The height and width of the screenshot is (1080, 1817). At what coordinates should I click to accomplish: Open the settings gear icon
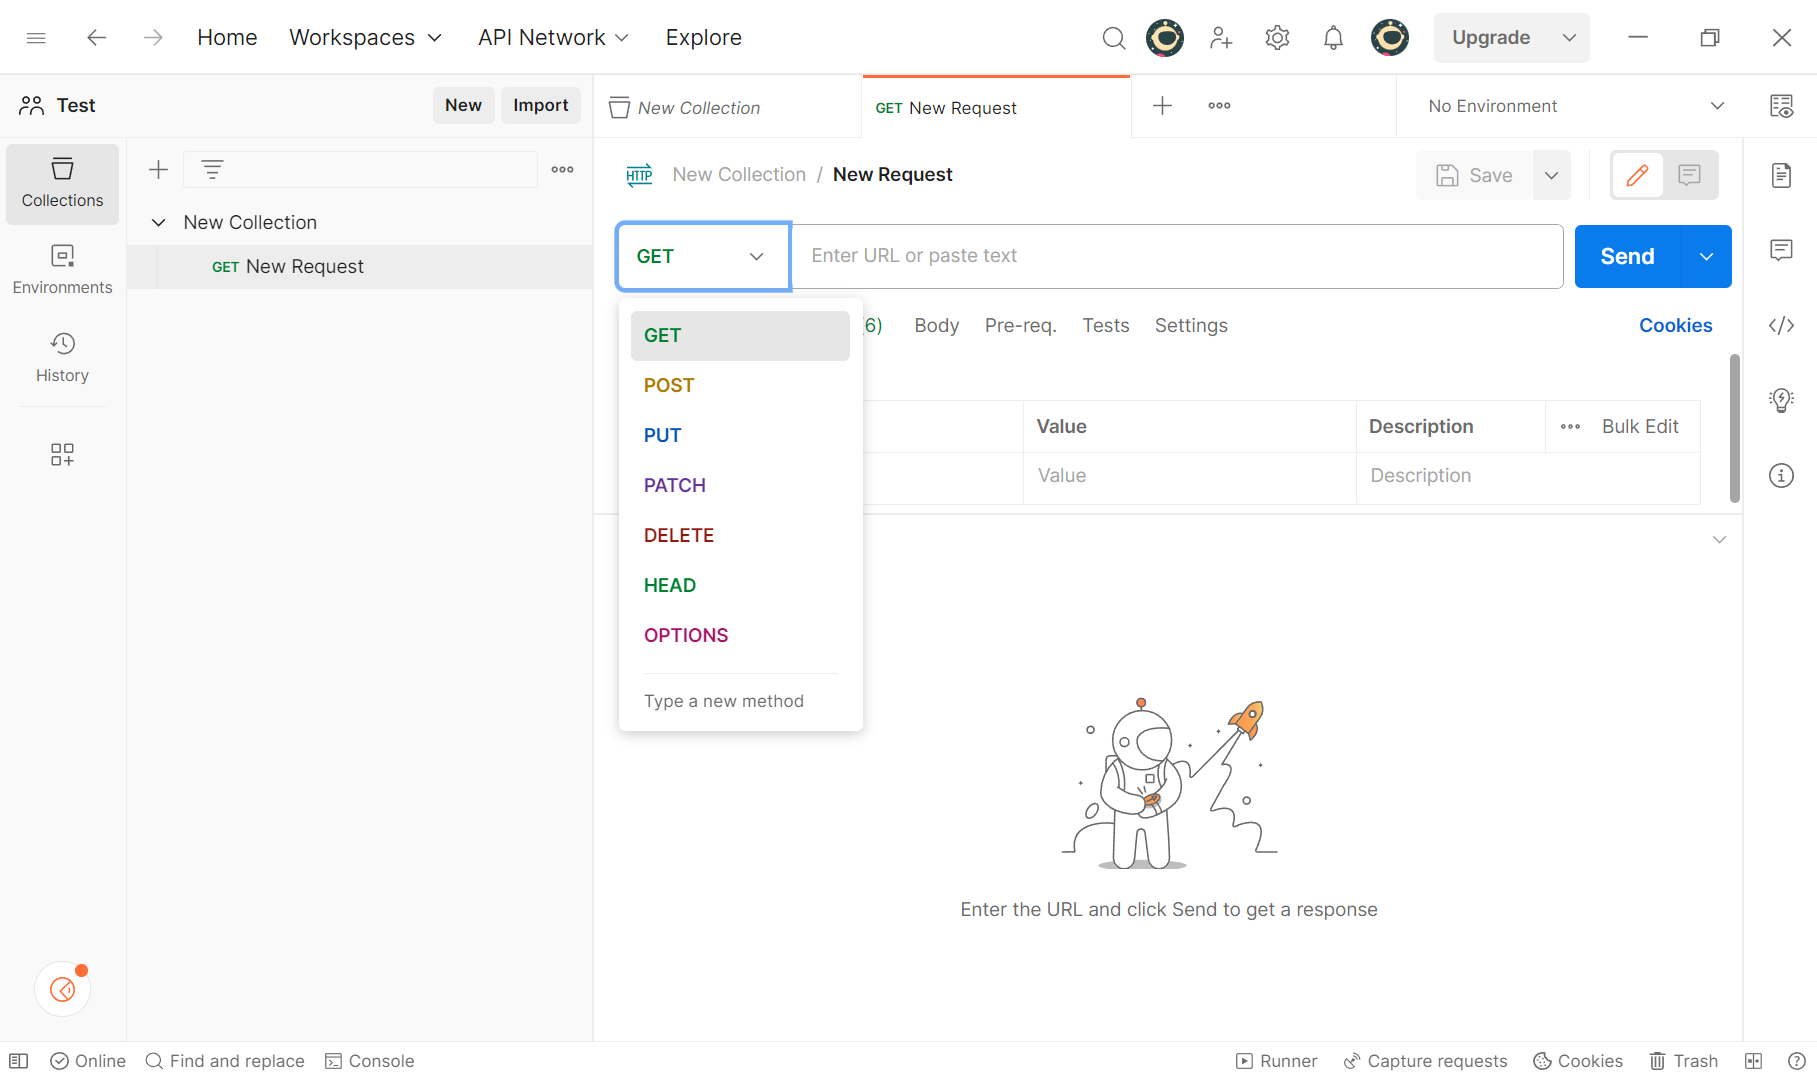click(x=1277, y=38)
